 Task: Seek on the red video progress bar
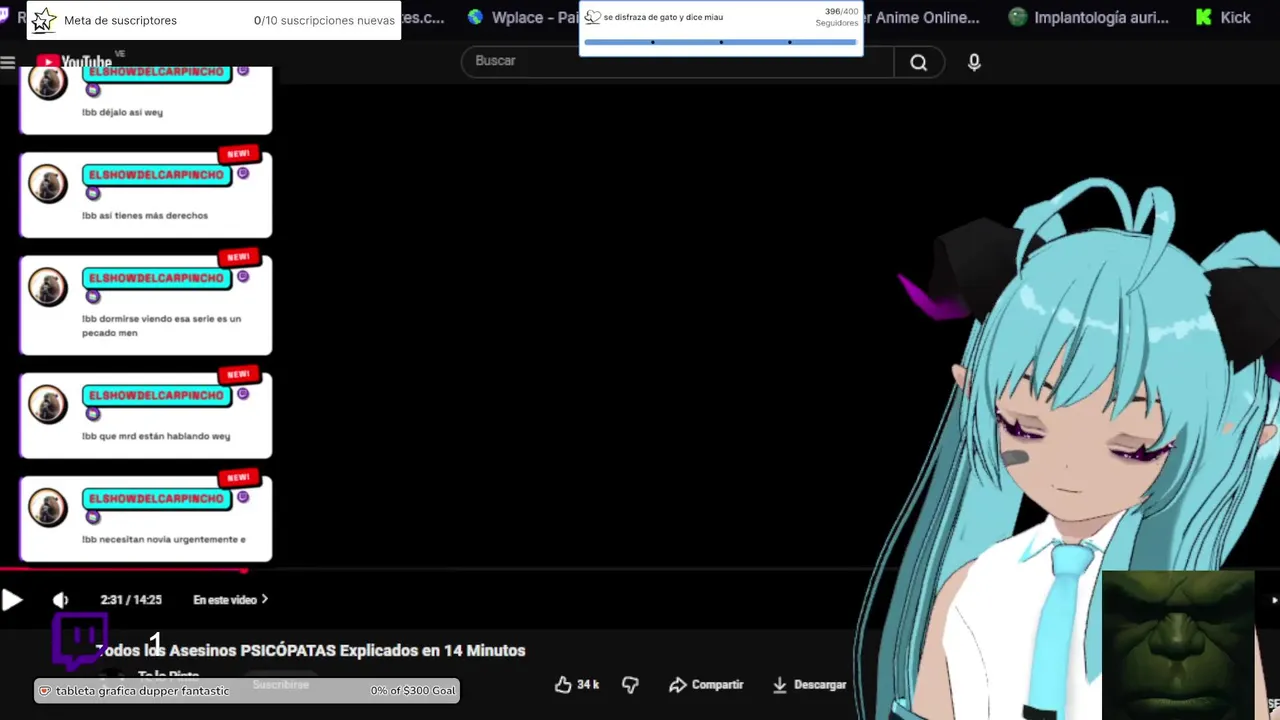pos(123,571)
